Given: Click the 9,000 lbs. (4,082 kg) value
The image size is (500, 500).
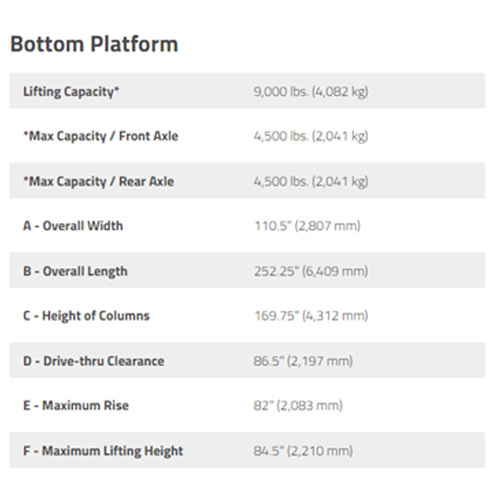Looking at the screenshot, I should click(x=311, y=91).
